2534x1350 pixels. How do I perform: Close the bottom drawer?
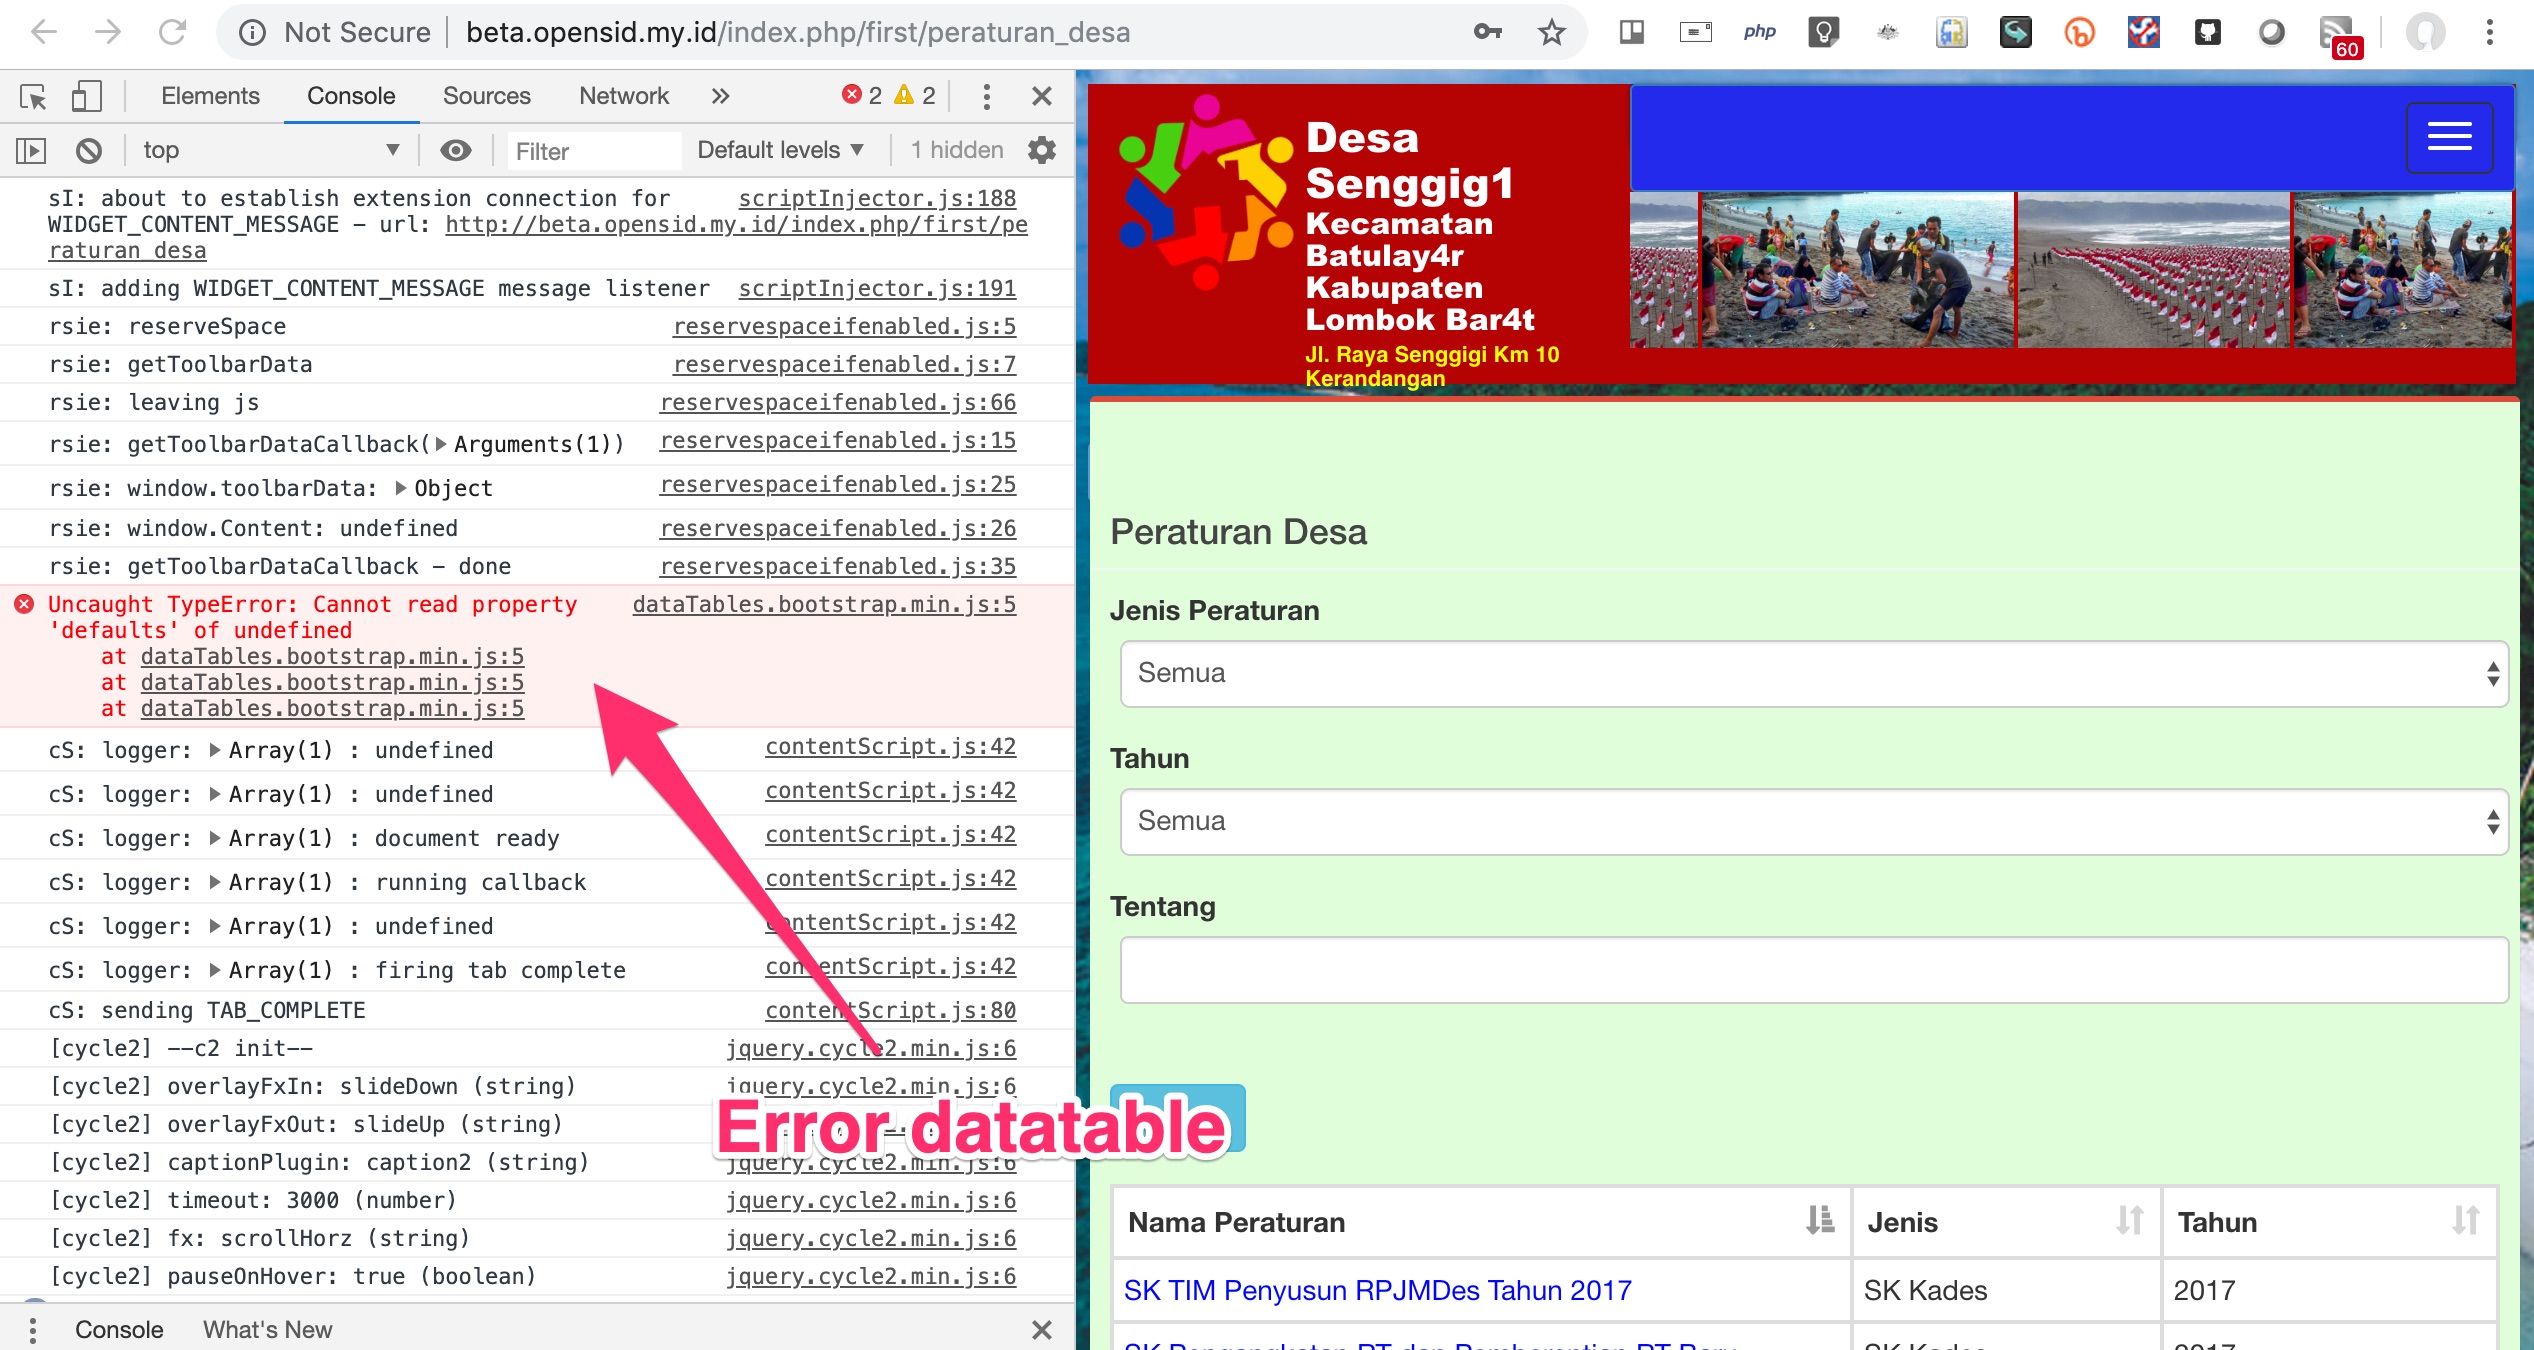coord(1041,1330)
